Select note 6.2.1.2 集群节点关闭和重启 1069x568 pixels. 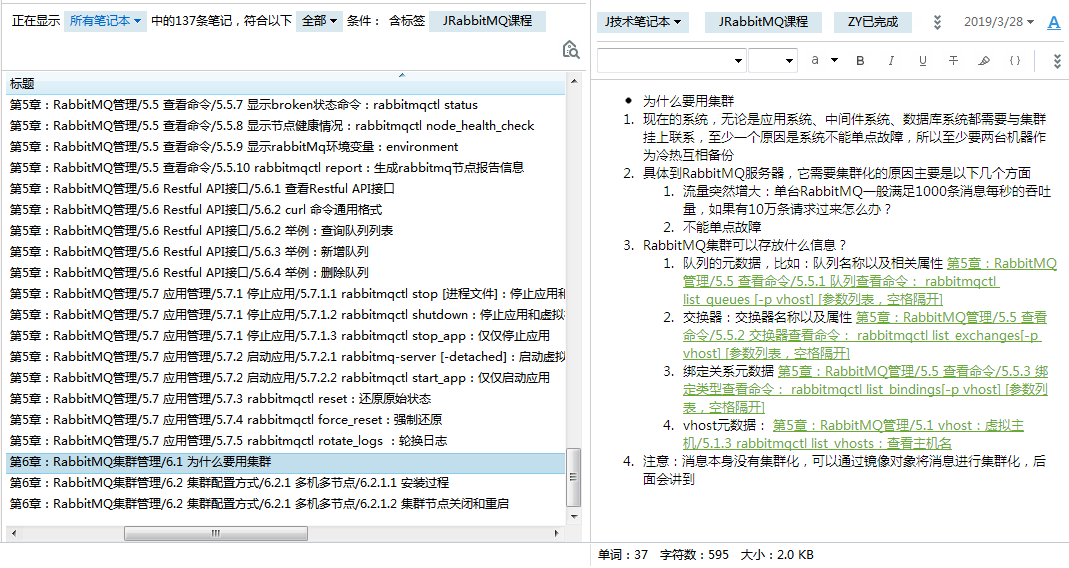tap(286, 504)
